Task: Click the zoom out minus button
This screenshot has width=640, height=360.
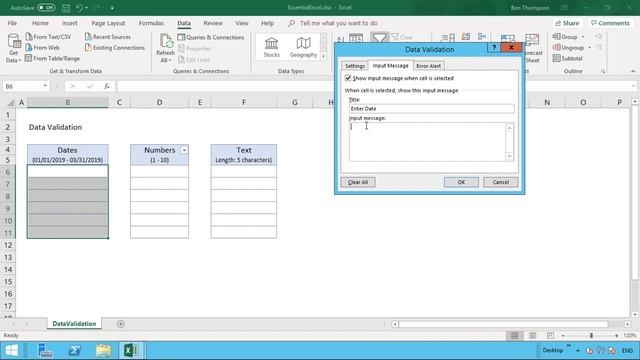Action: point(563,336)
